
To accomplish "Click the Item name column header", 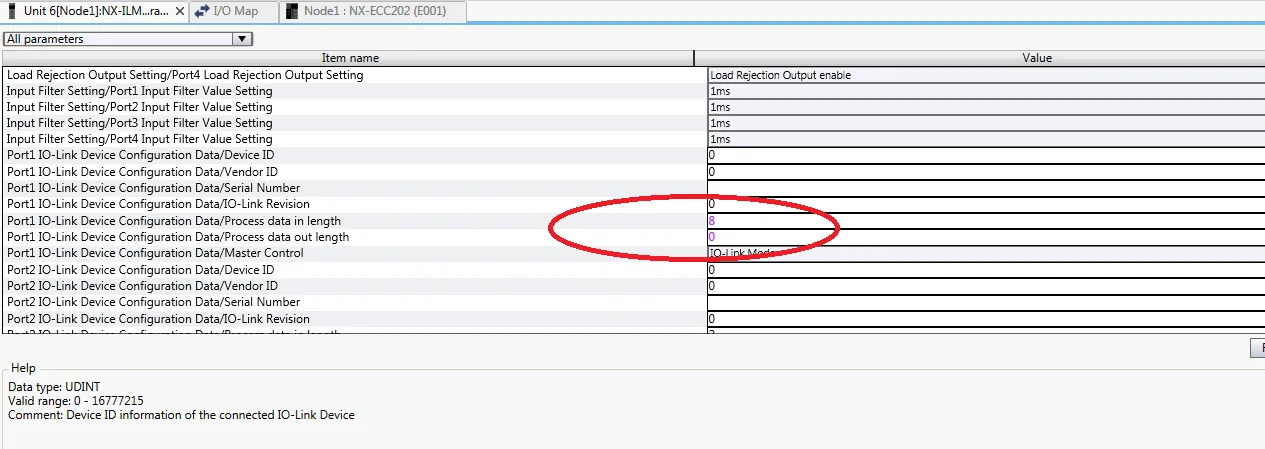I will (x=349, y=58).
